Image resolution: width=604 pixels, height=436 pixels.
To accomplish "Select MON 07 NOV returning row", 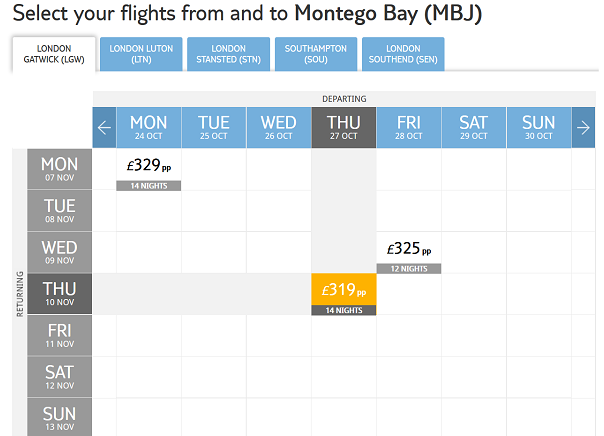I will click(59, 169).
